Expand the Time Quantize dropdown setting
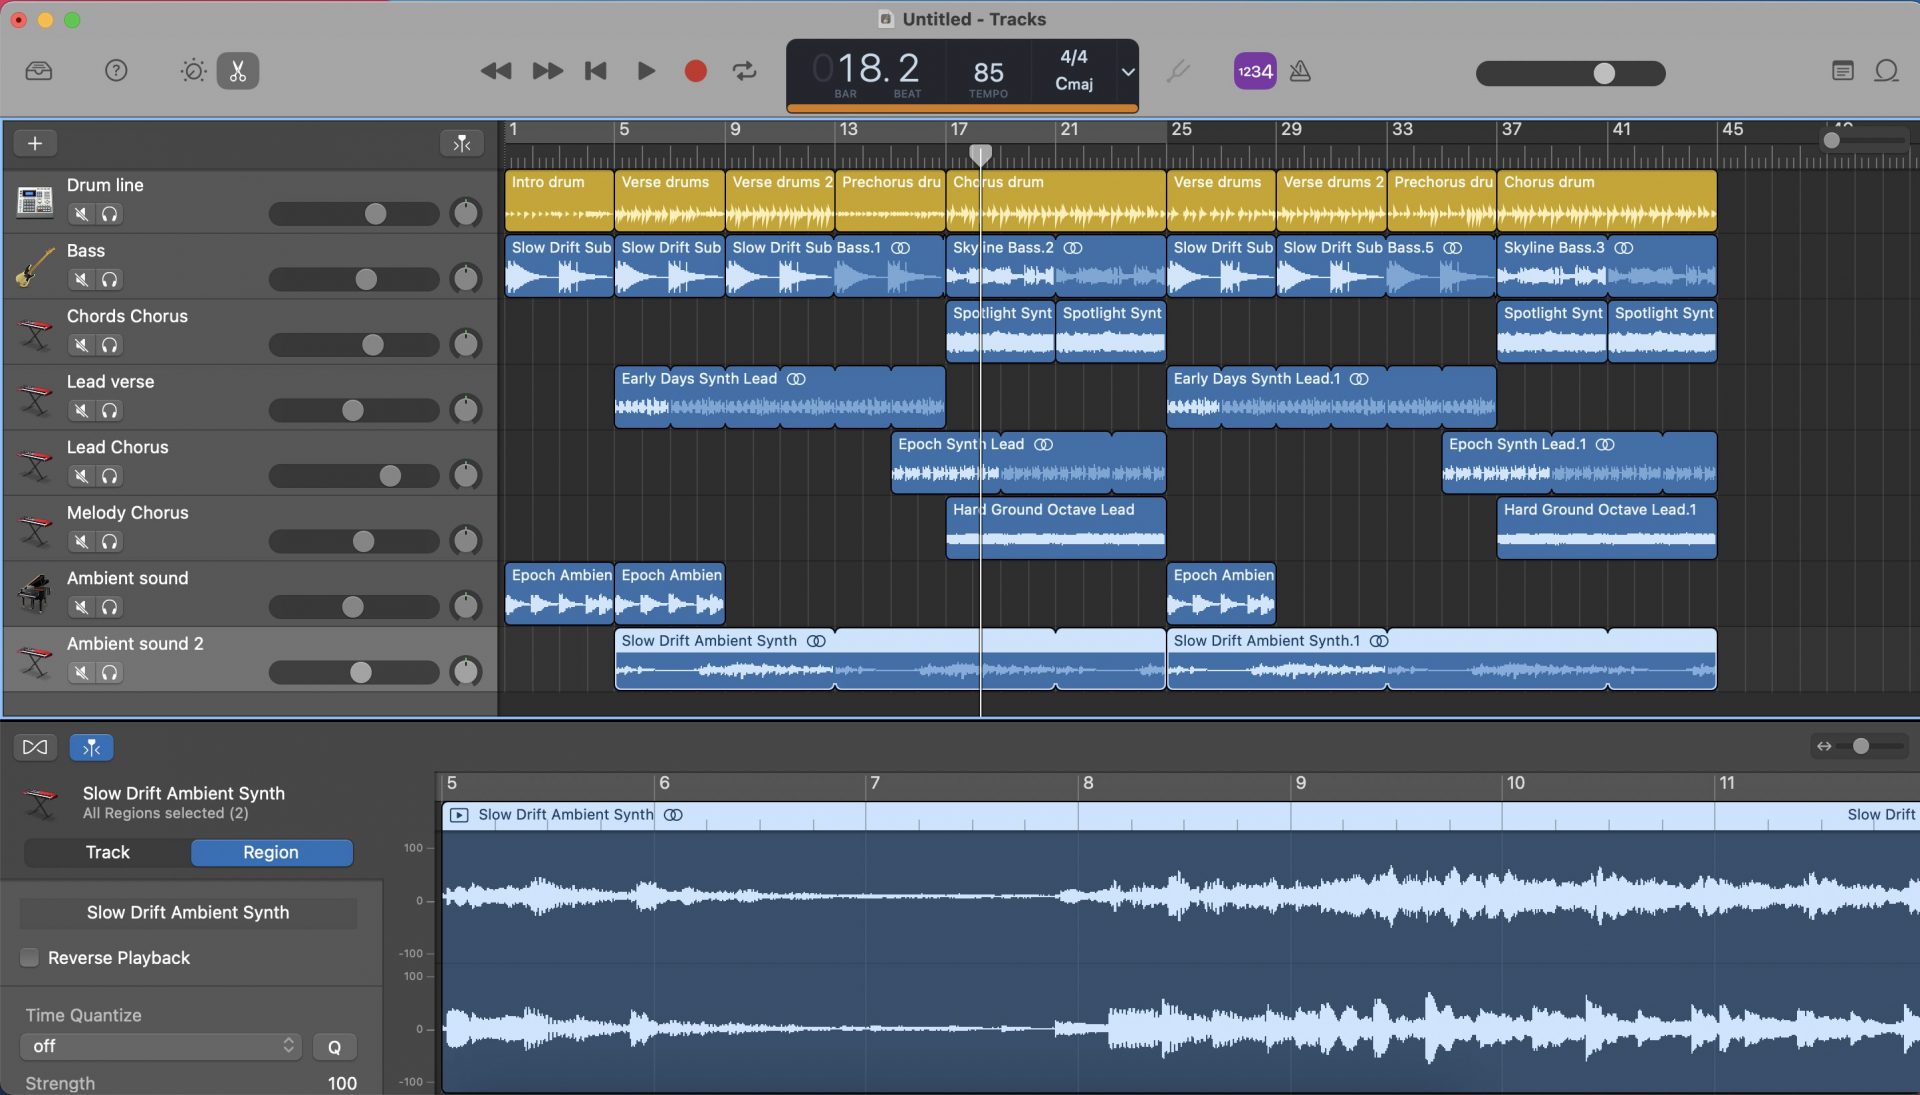This screenshot has height=1095, width=1920. coord(157,1048)
